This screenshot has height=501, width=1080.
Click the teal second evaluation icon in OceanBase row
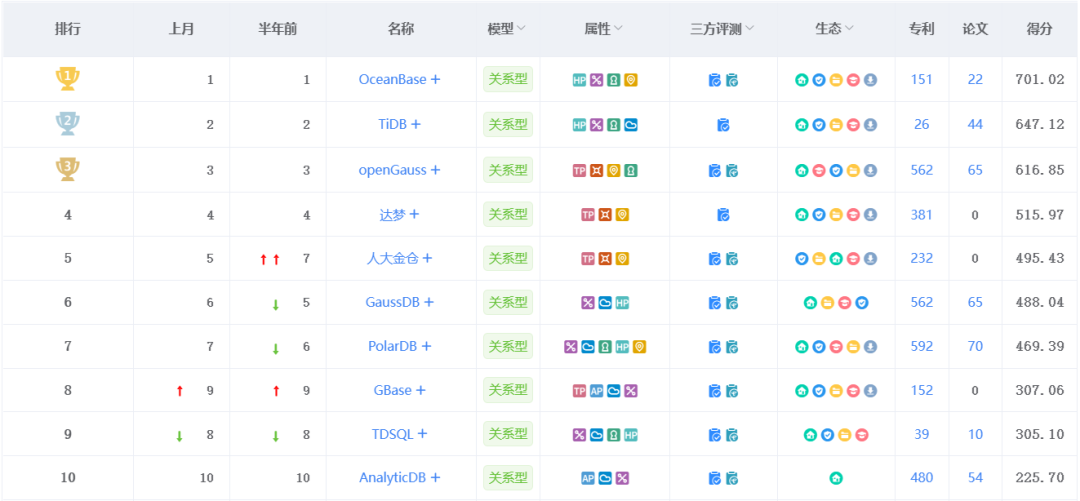pyautogui.click(x=732, y=80)
